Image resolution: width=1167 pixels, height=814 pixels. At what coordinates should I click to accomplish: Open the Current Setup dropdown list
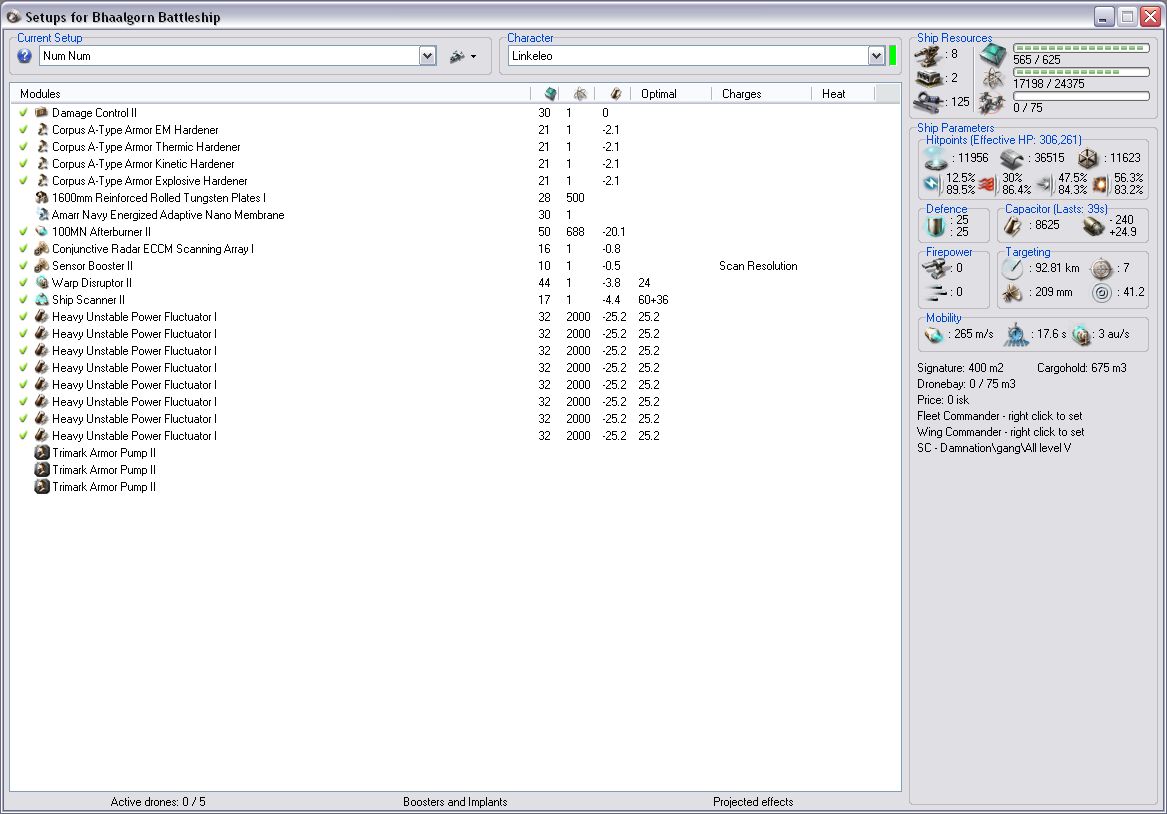(427, 56)
